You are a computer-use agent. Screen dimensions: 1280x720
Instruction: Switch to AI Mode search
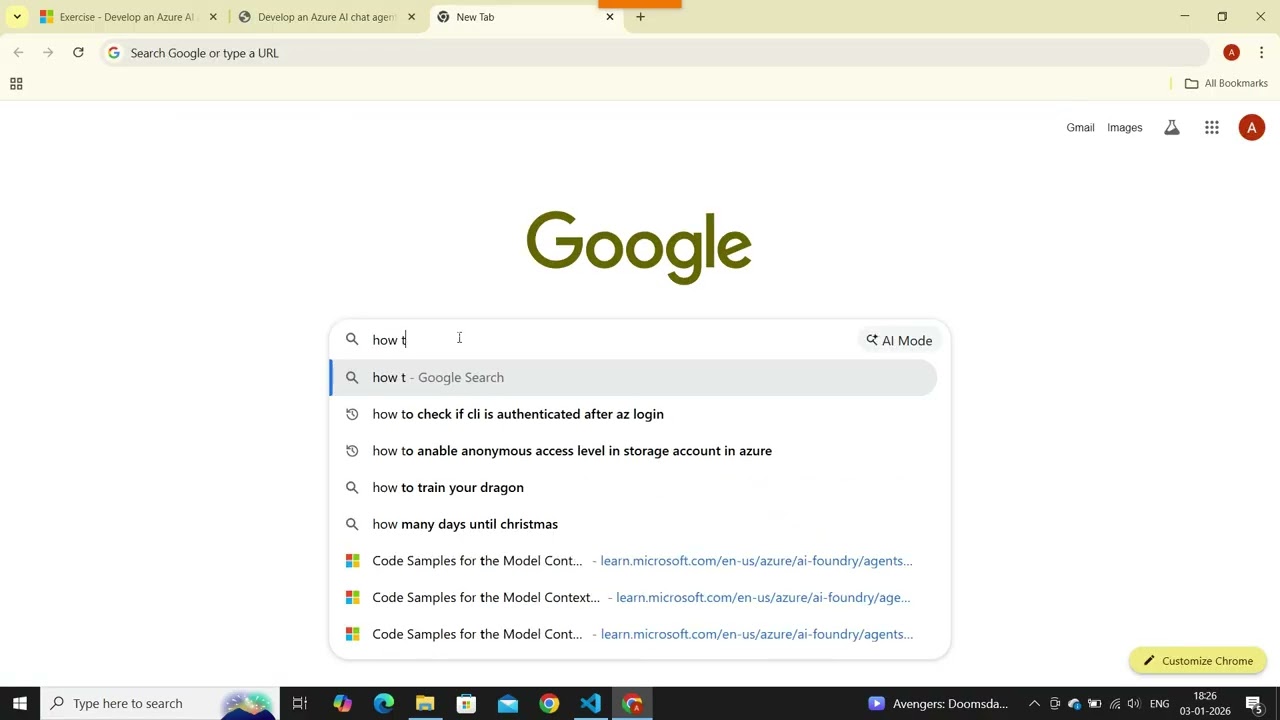899,340
